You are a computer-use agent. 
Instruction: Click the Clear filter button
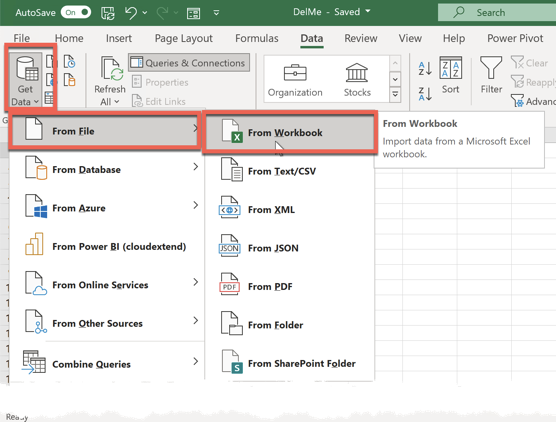tap(530, 63)
